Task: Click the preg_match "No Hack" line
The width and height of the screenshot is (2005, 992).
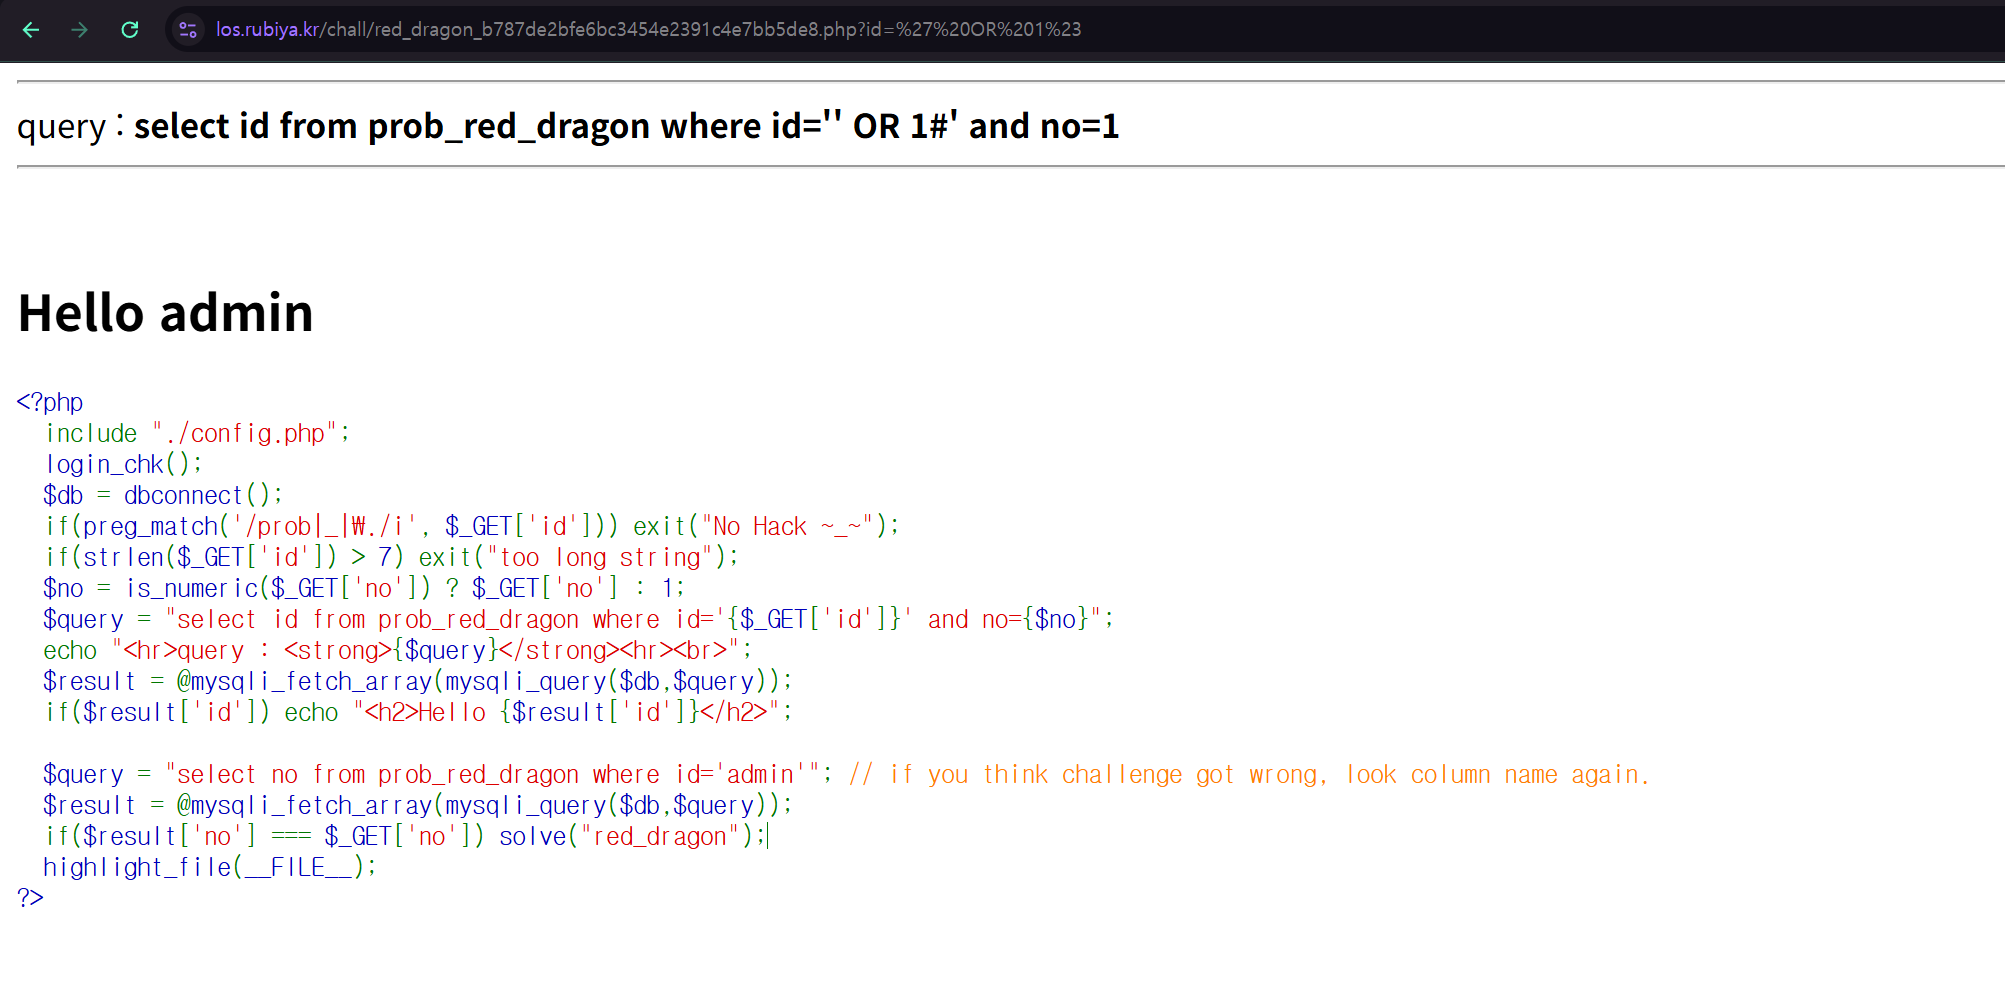Action: (x=471, y=526)
